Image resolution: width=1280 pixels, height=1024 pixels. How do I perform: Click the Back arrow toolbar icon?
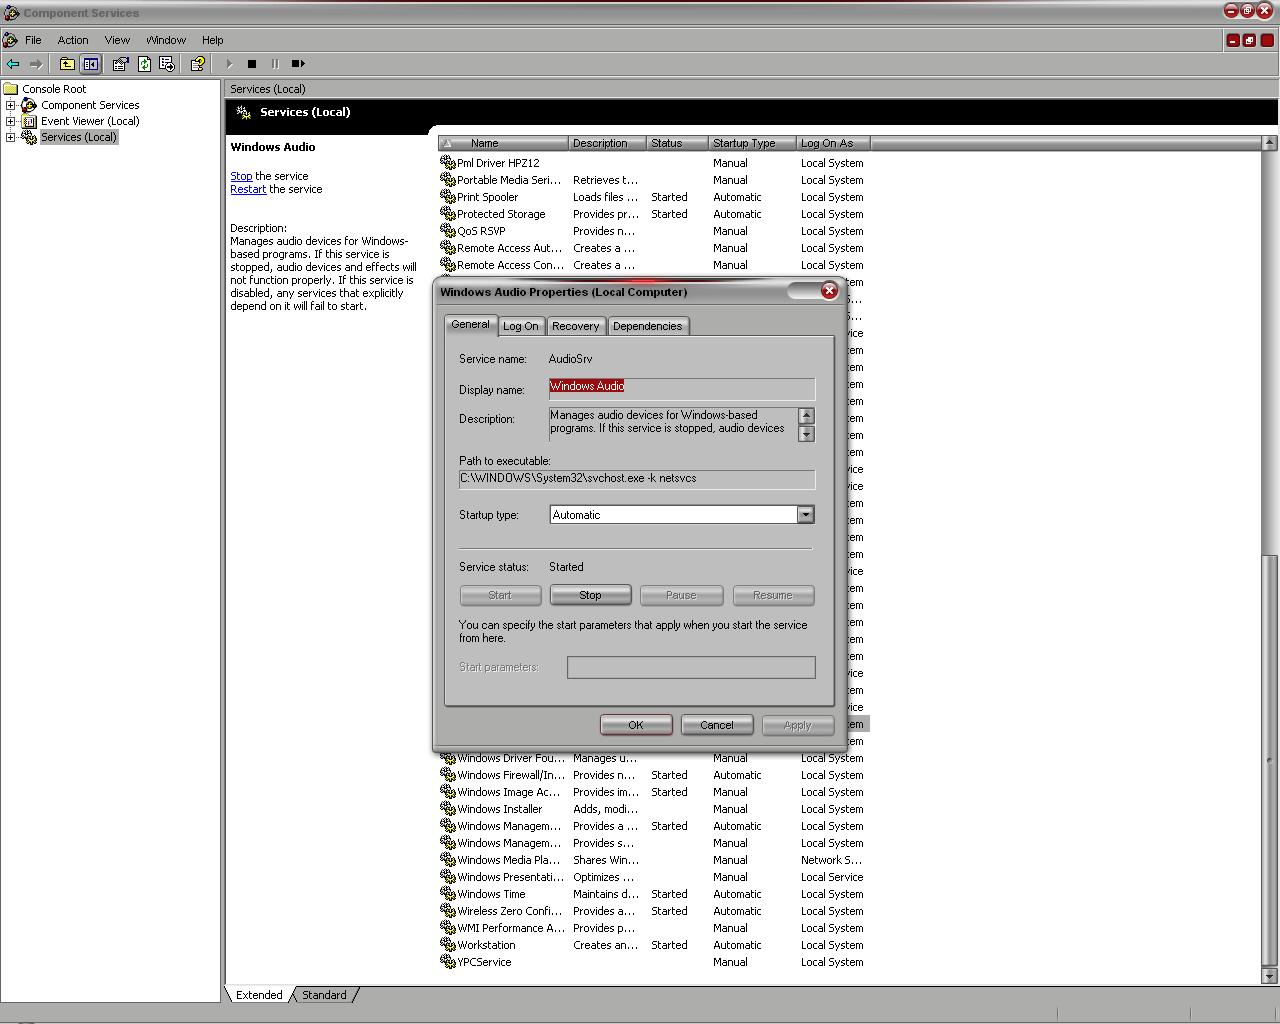click(13, 64)
